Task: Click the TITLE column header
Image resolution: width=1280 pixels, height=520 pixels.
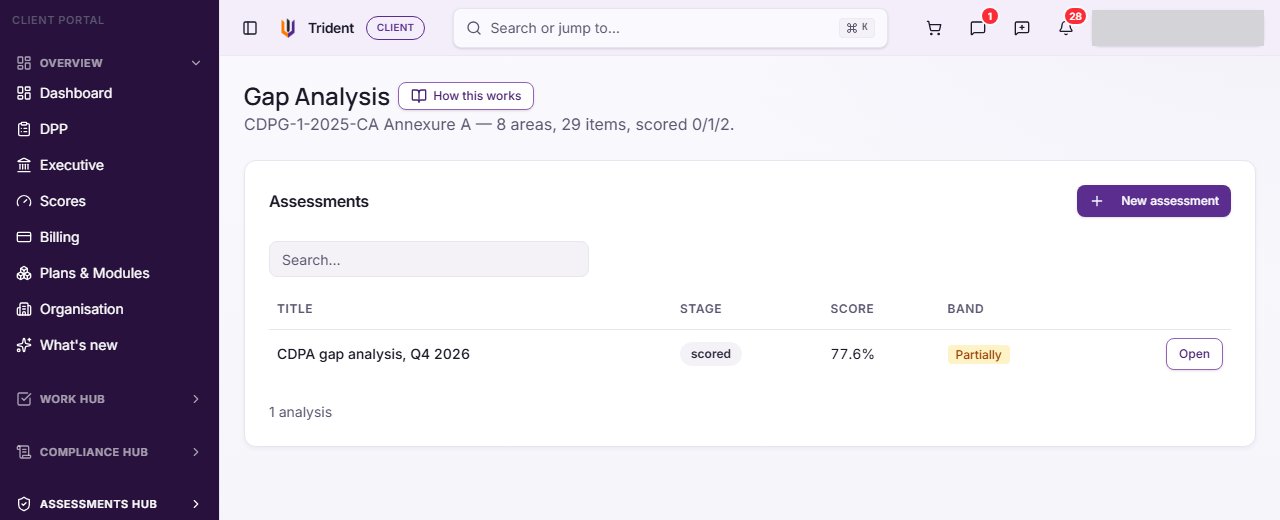Action: [x=295, y=309]
